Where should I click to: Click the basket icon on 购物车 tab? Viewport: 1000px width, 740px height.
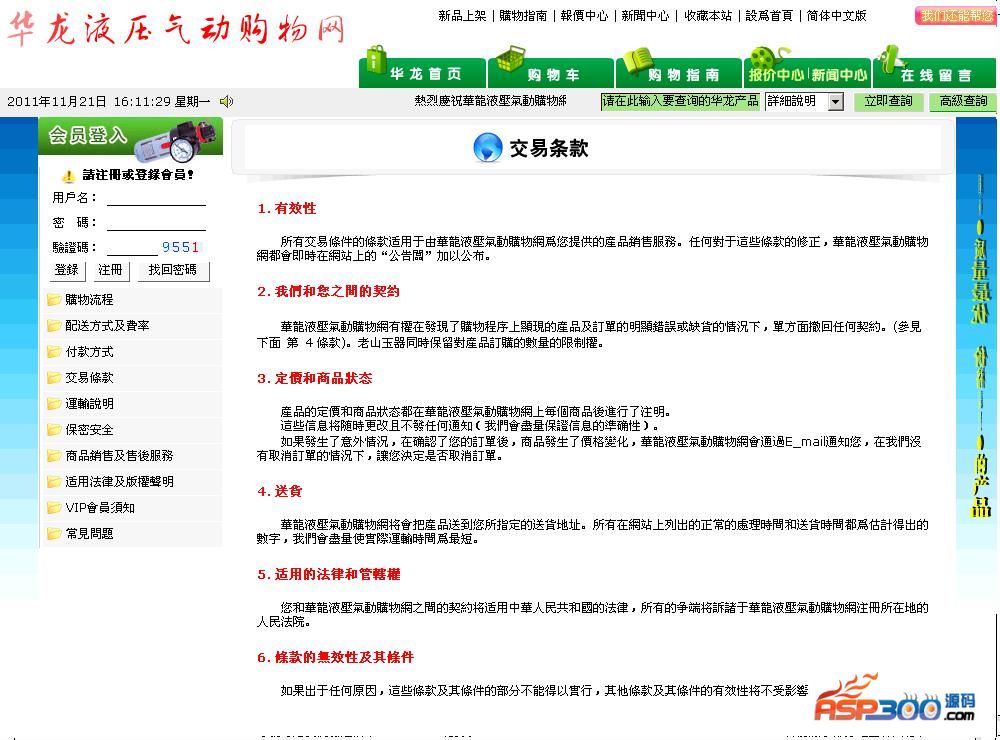(511, 59)
